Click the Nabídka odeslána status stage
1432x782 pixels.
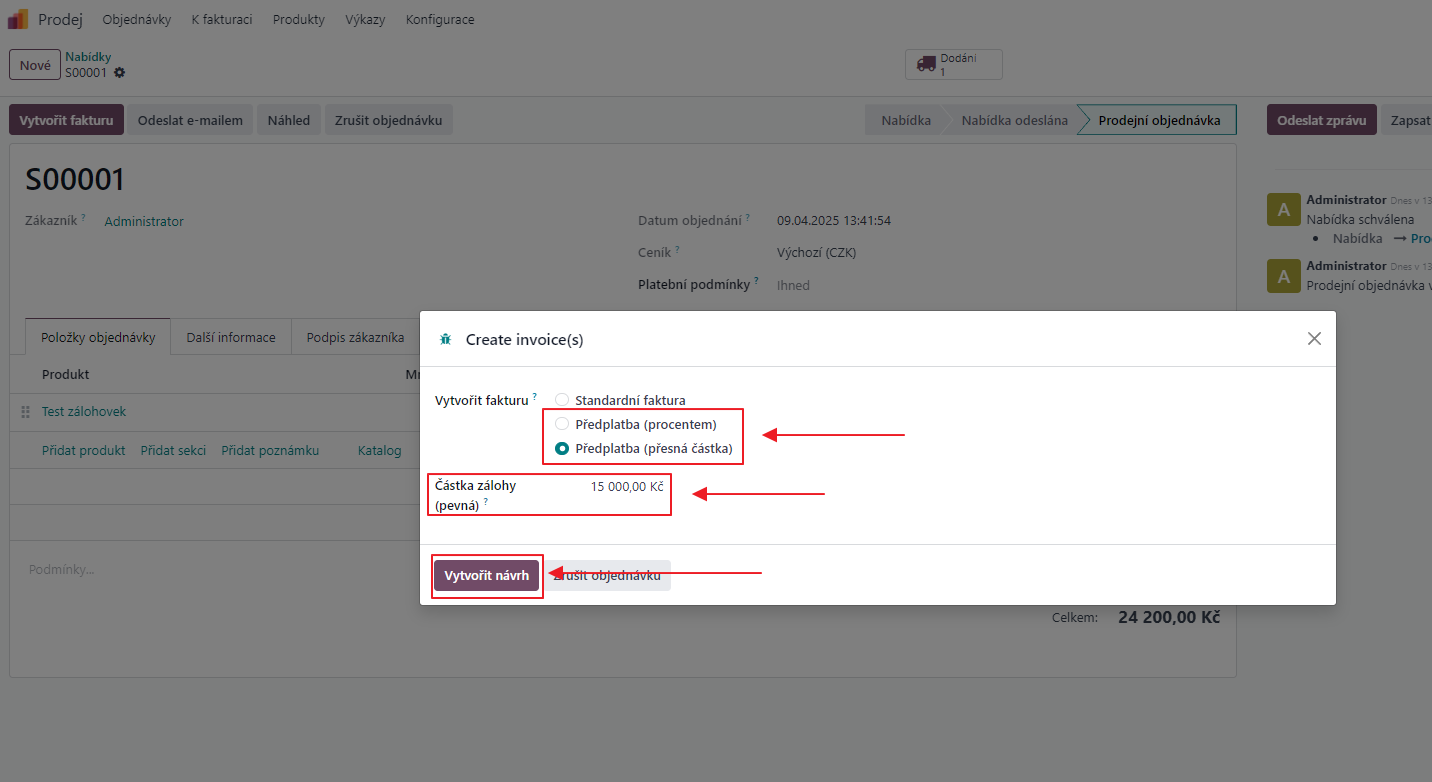point(1014,120)
